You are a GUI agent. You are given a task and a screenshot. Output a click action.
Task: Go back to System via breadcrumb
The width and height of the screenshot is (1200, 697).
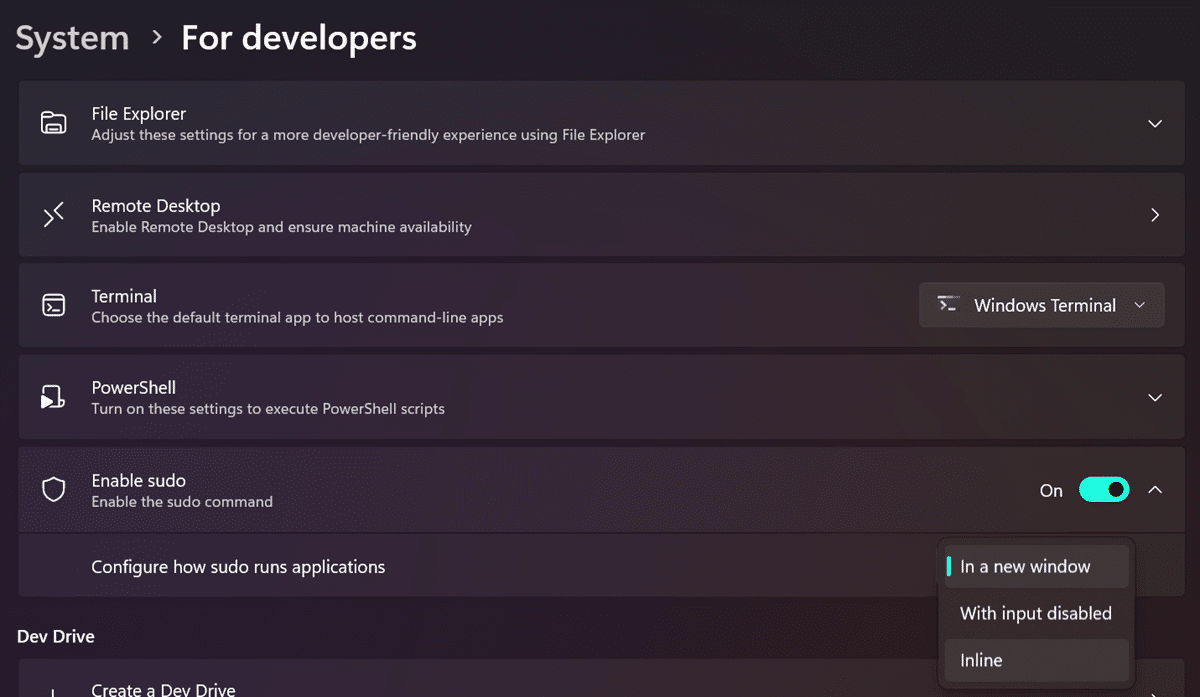coord(72,38)
